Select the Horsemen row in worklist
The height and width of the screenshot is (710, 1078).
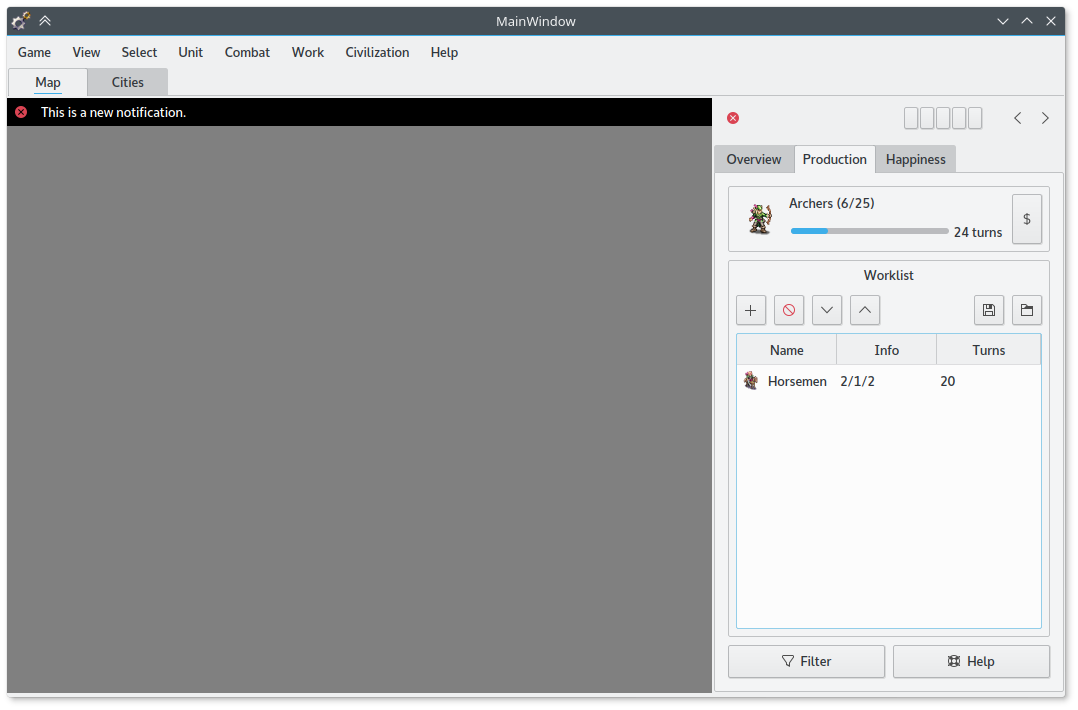coord(889,381)
